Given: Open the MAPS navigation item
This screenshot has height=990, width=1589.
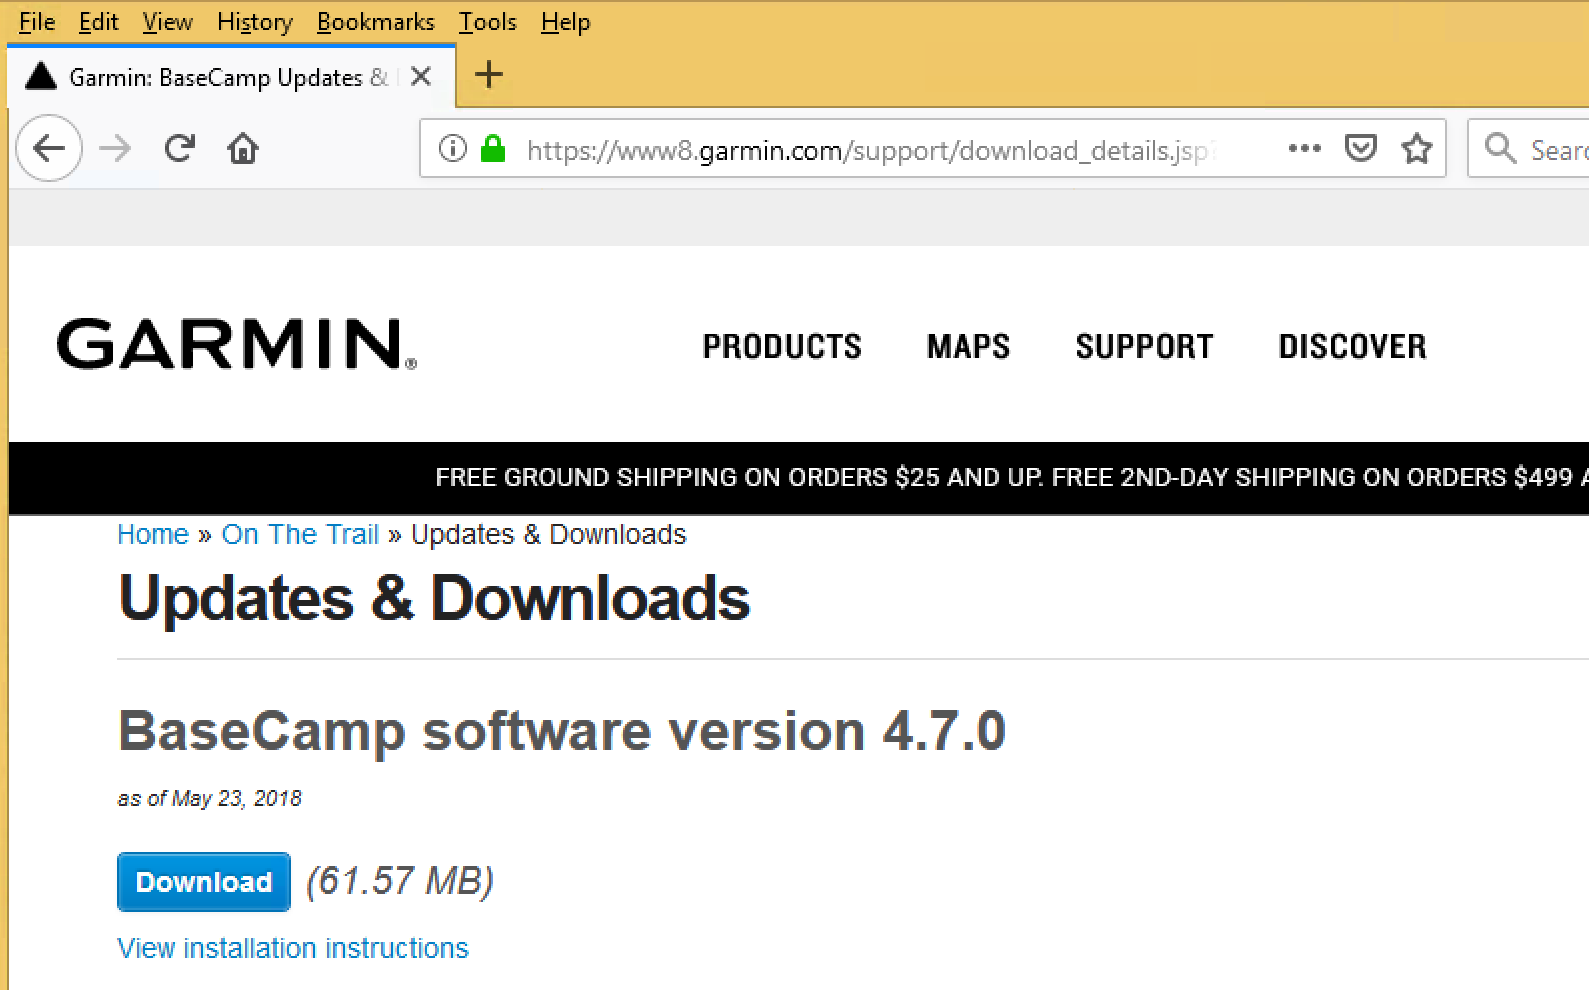Looking at the screenshot, I should click(968, 346).
